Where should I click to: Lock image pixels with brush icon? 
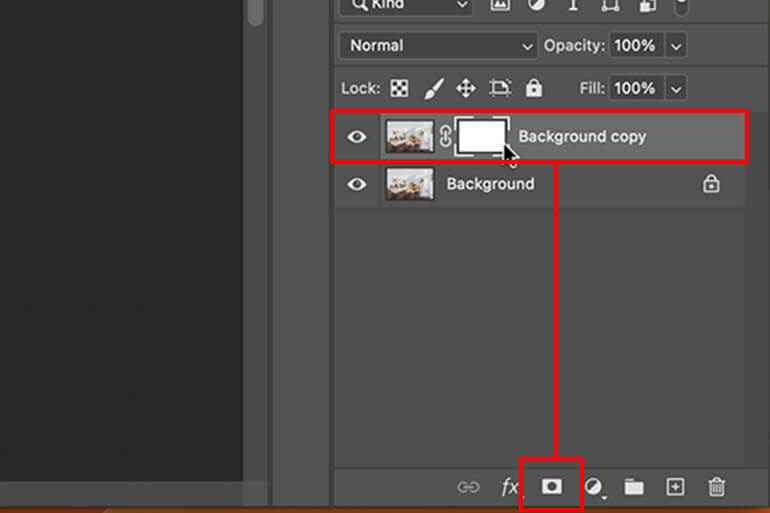[434, 89]
